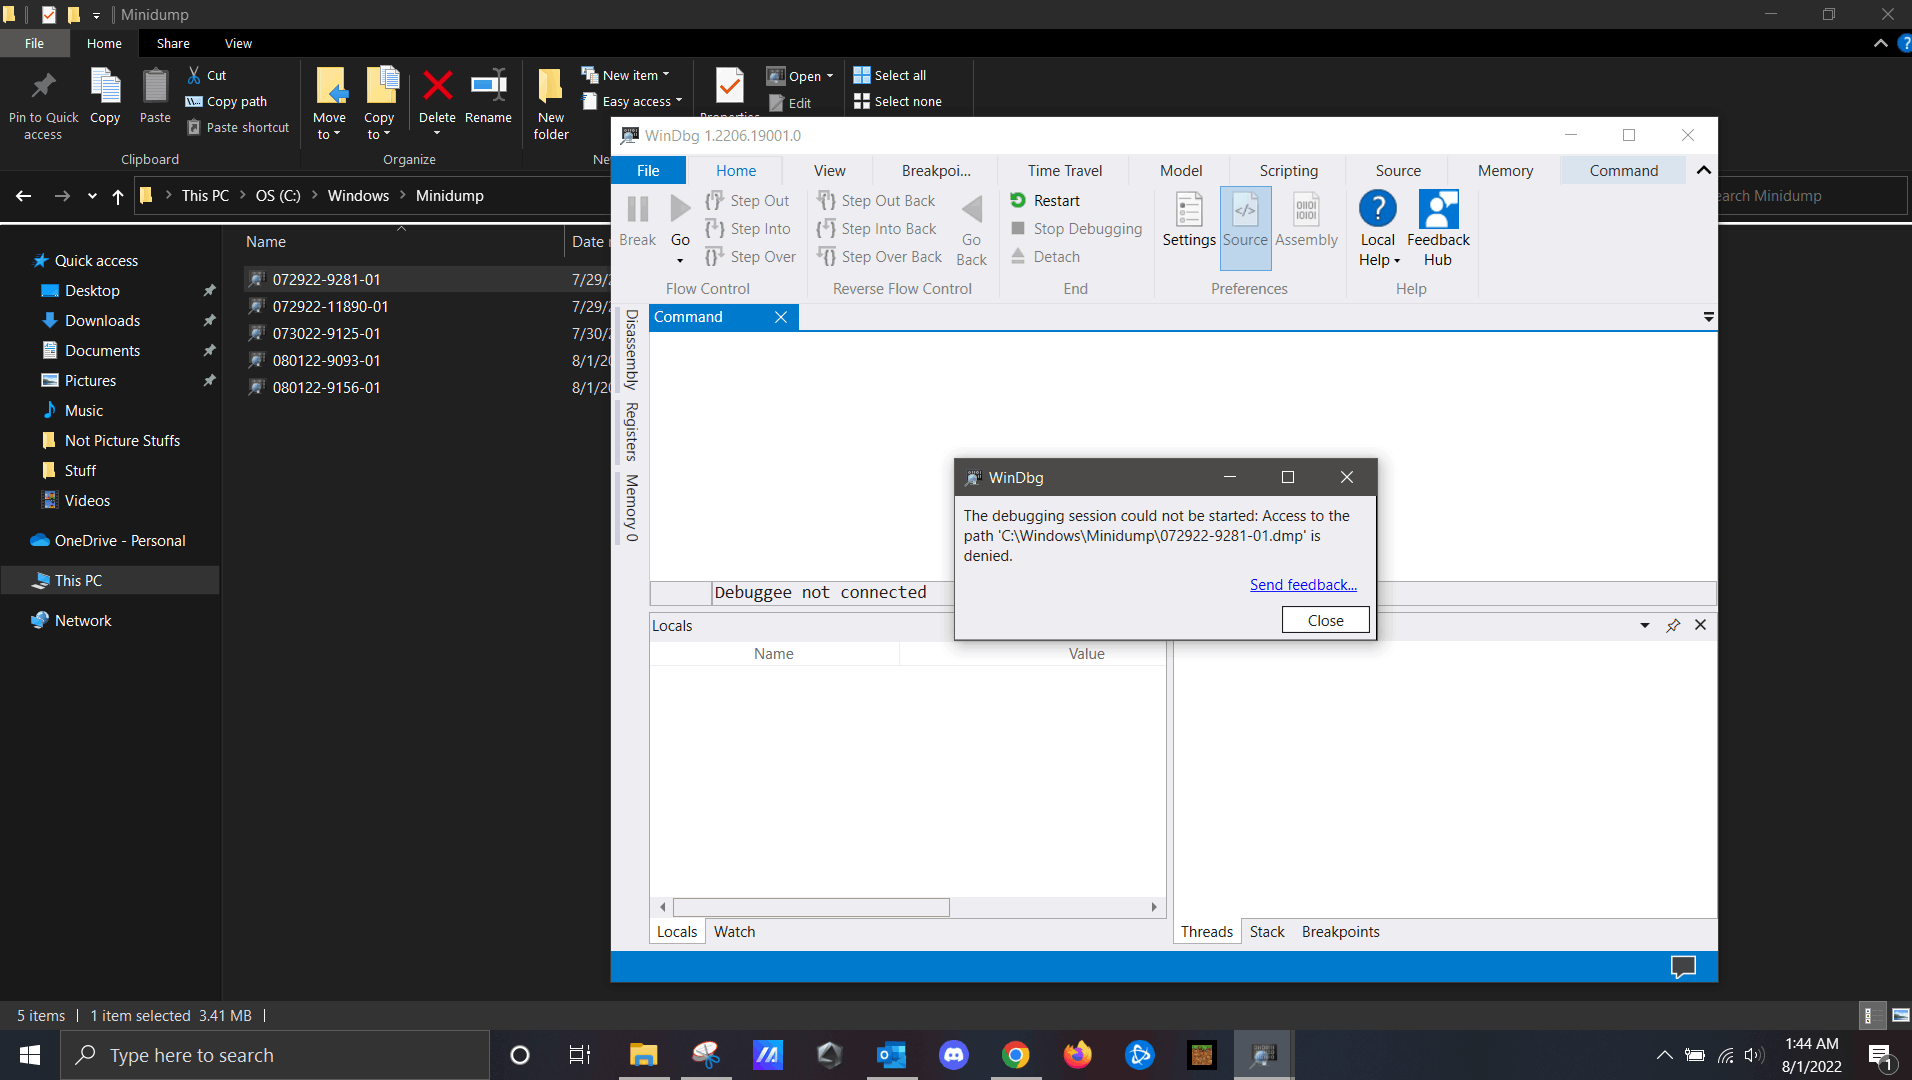Open the Watch tab
The height and width of the screenshot is (1080, 1912).
735,932
